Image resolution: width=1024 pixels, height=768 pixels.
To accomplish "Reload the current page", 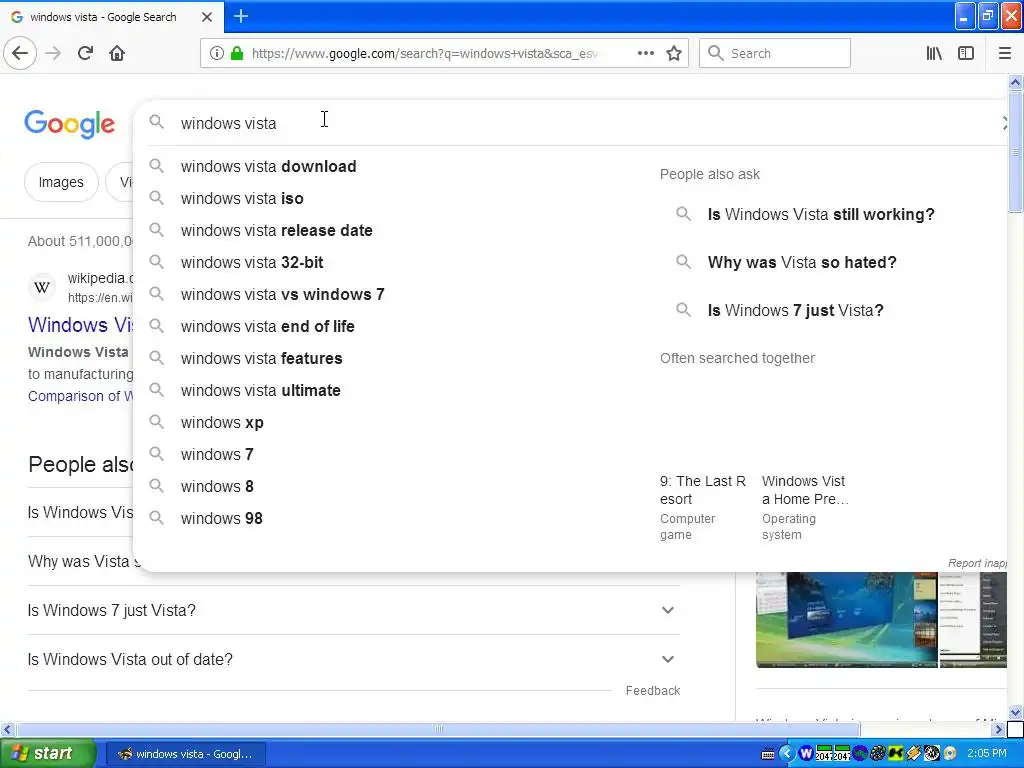I will pyautogui.click(x=85, y=53).
